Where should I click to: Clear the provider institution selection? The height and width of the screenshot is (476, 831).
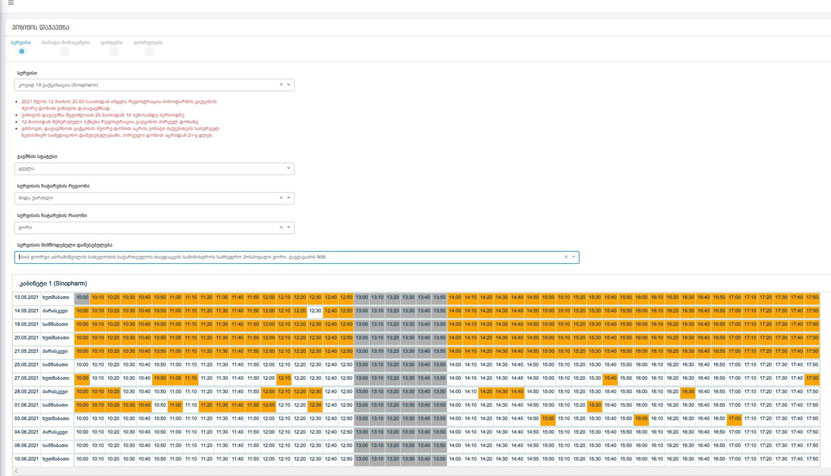coord(566,257)
